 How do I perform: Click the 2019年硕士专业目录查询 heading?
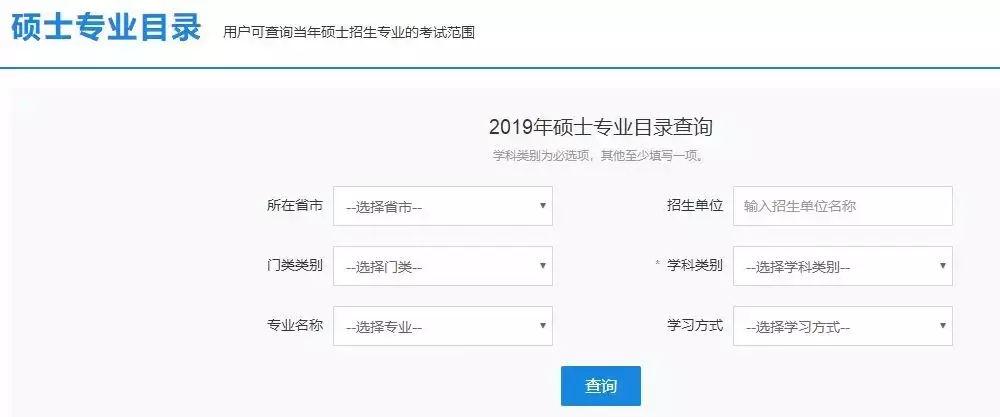[x=600, y=127]
